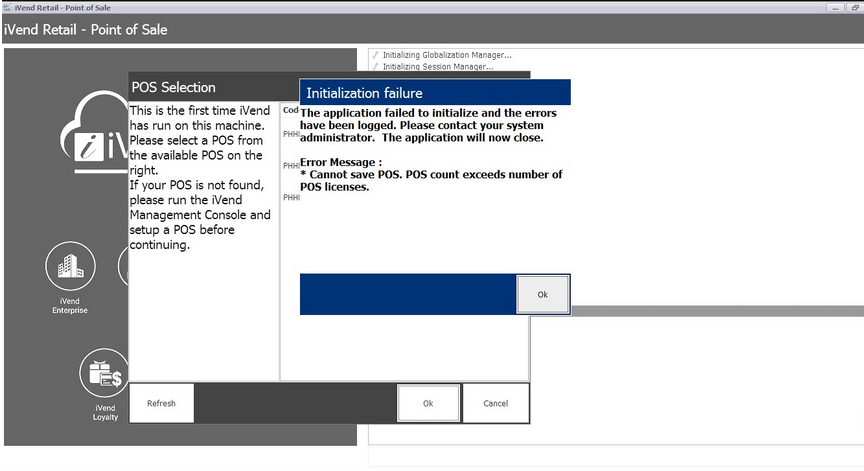This screenshot has height=471, width=864.
Task: Click the 'Cod' column header in POS list
Action: [x=290, y=110]
